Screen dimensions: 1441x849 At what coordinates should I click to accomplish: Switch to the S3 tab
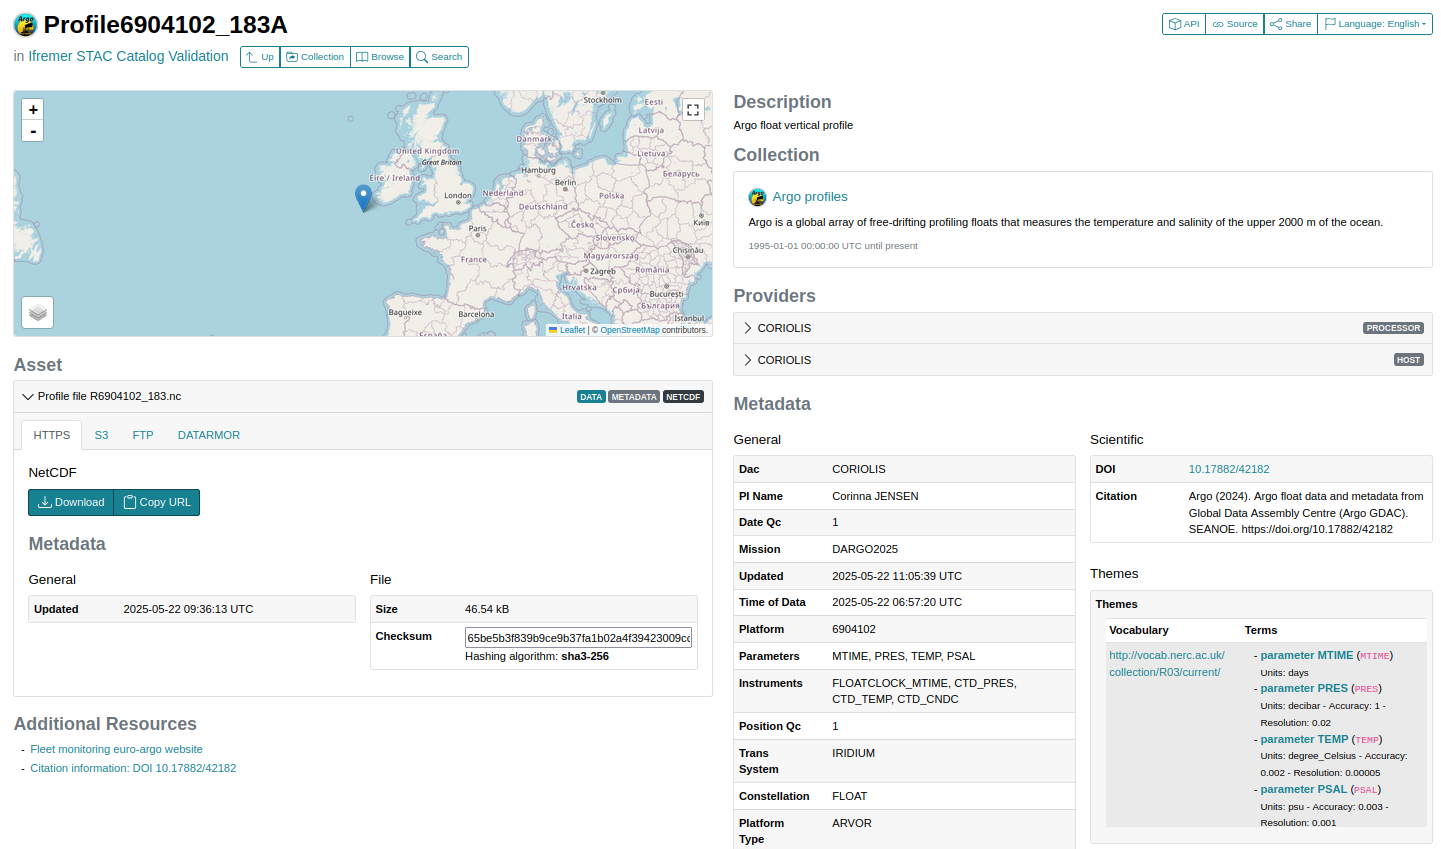pyautogui.click(x=101, y=435)
